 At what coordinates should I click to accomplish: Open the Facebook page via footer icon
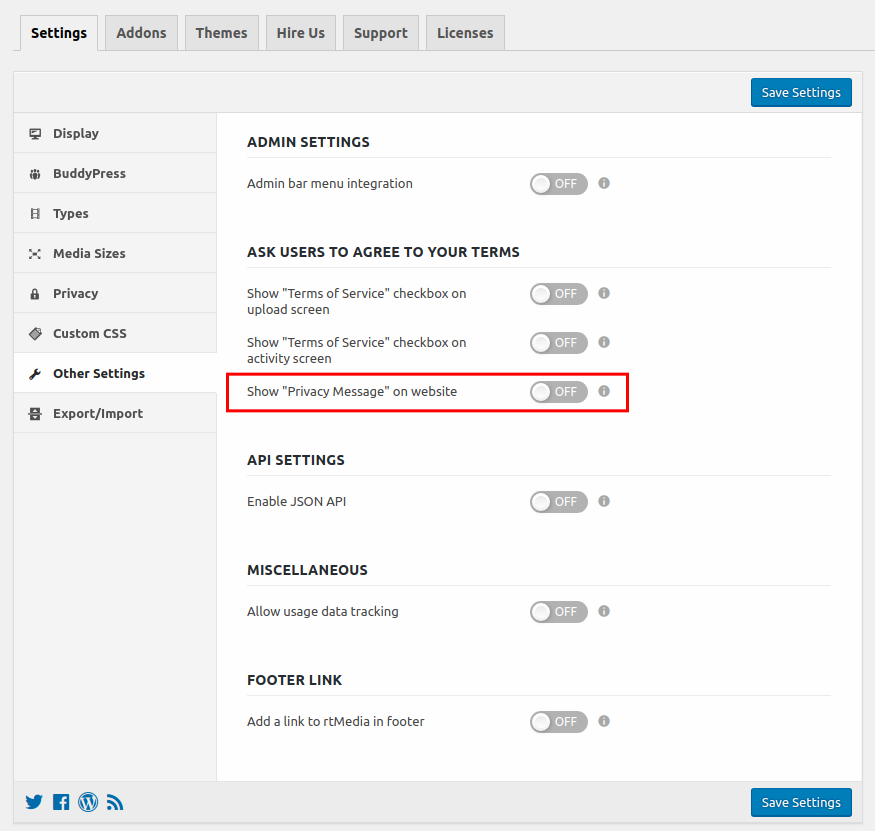coord(60,801)
